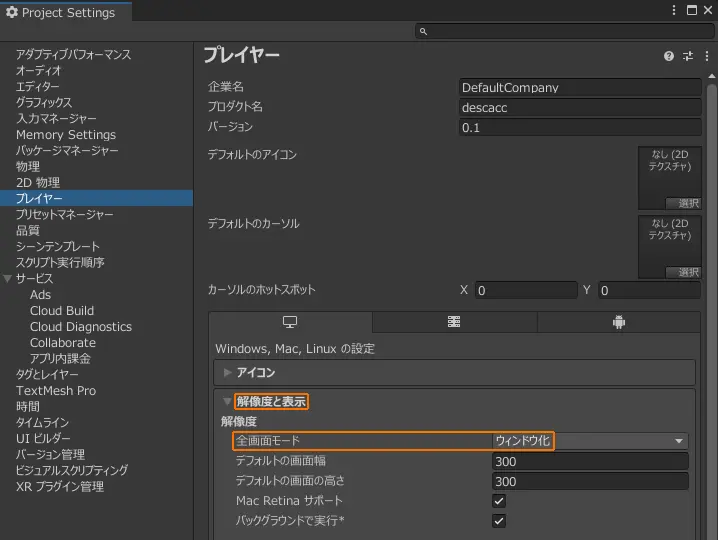
Task: Collapse the 解像度と表示 section
Action: click(x=228, y=402)
